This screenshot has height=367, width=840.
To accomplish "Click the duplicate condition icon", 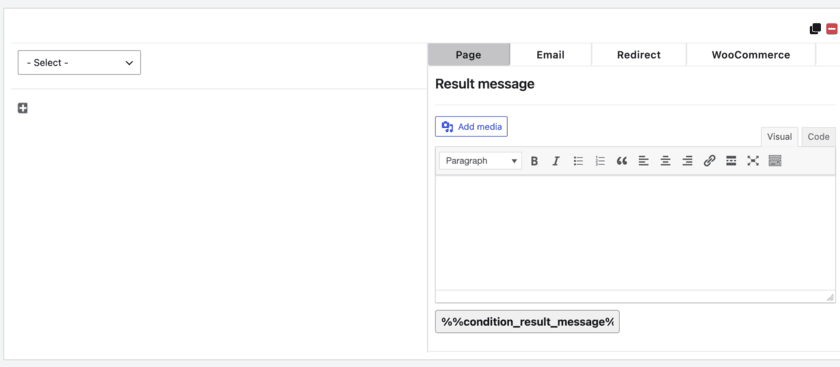I will point(815,29).
